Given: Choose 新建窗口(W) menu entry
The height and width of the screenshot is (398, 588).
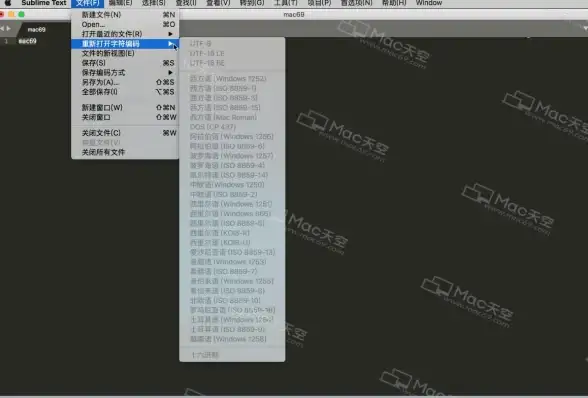Looking at the screenshot, I should (125, 108).
